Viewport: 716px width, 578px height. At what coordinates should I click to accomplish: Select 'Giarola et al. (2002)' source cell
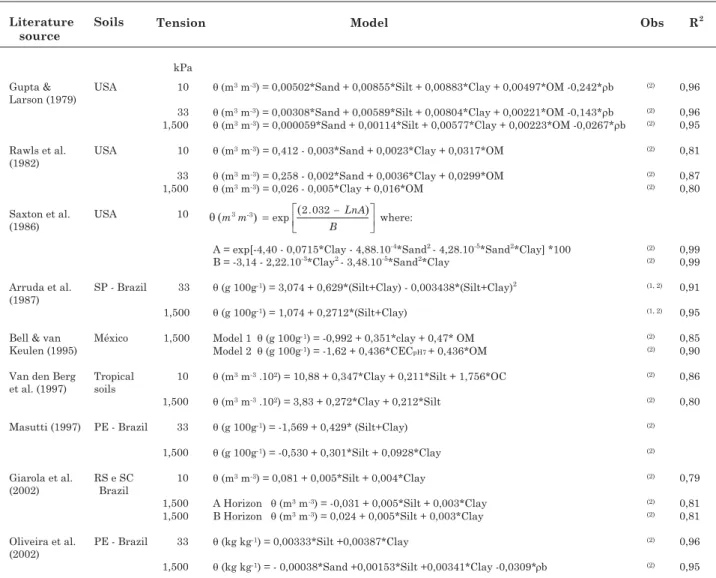(41, 484)
